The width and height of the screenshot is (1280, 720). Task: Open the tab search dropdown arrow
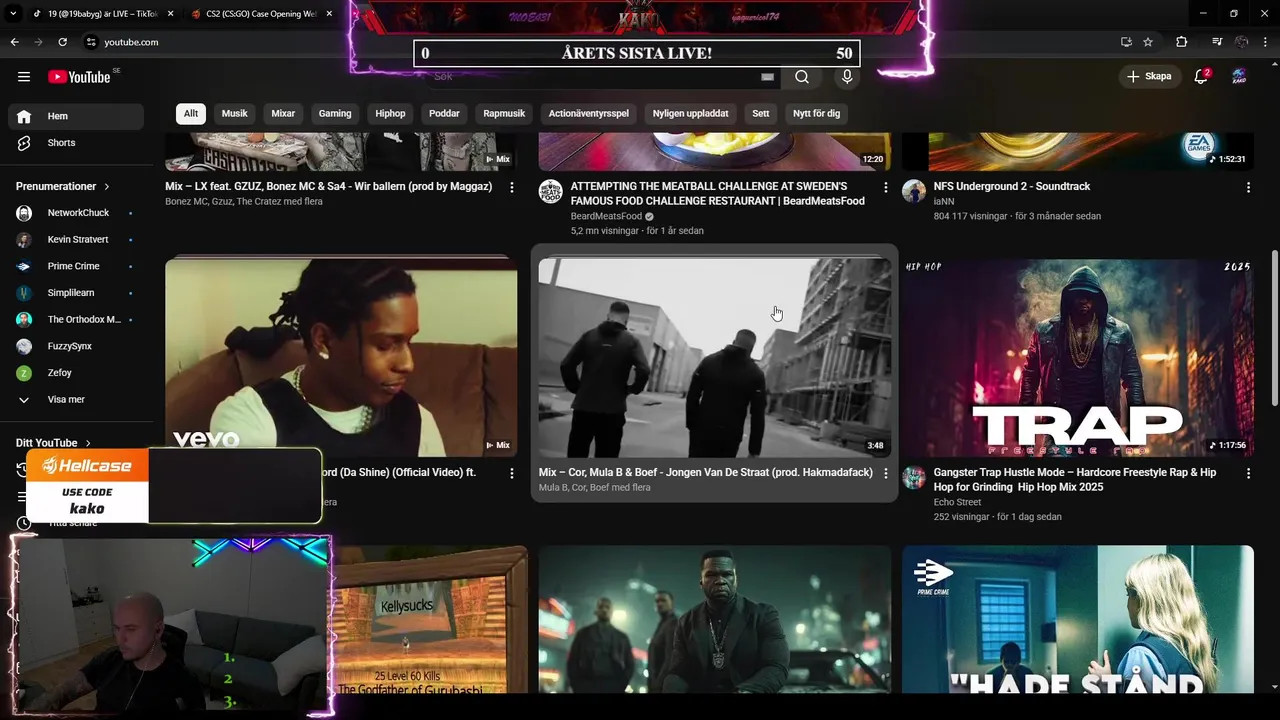point(13,14)
